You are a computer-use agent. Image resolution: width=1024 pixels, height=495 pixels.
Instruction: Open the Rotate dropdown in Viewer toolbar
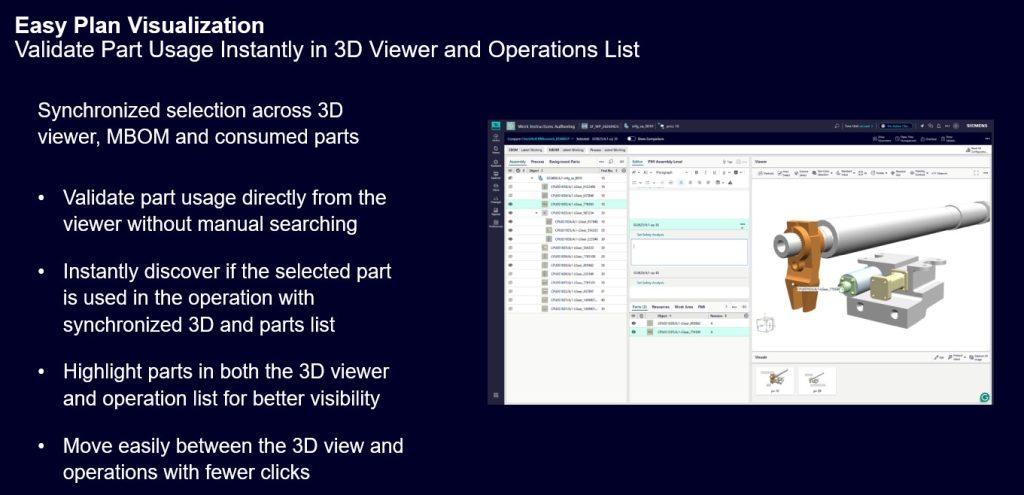[x=879, y=173]
